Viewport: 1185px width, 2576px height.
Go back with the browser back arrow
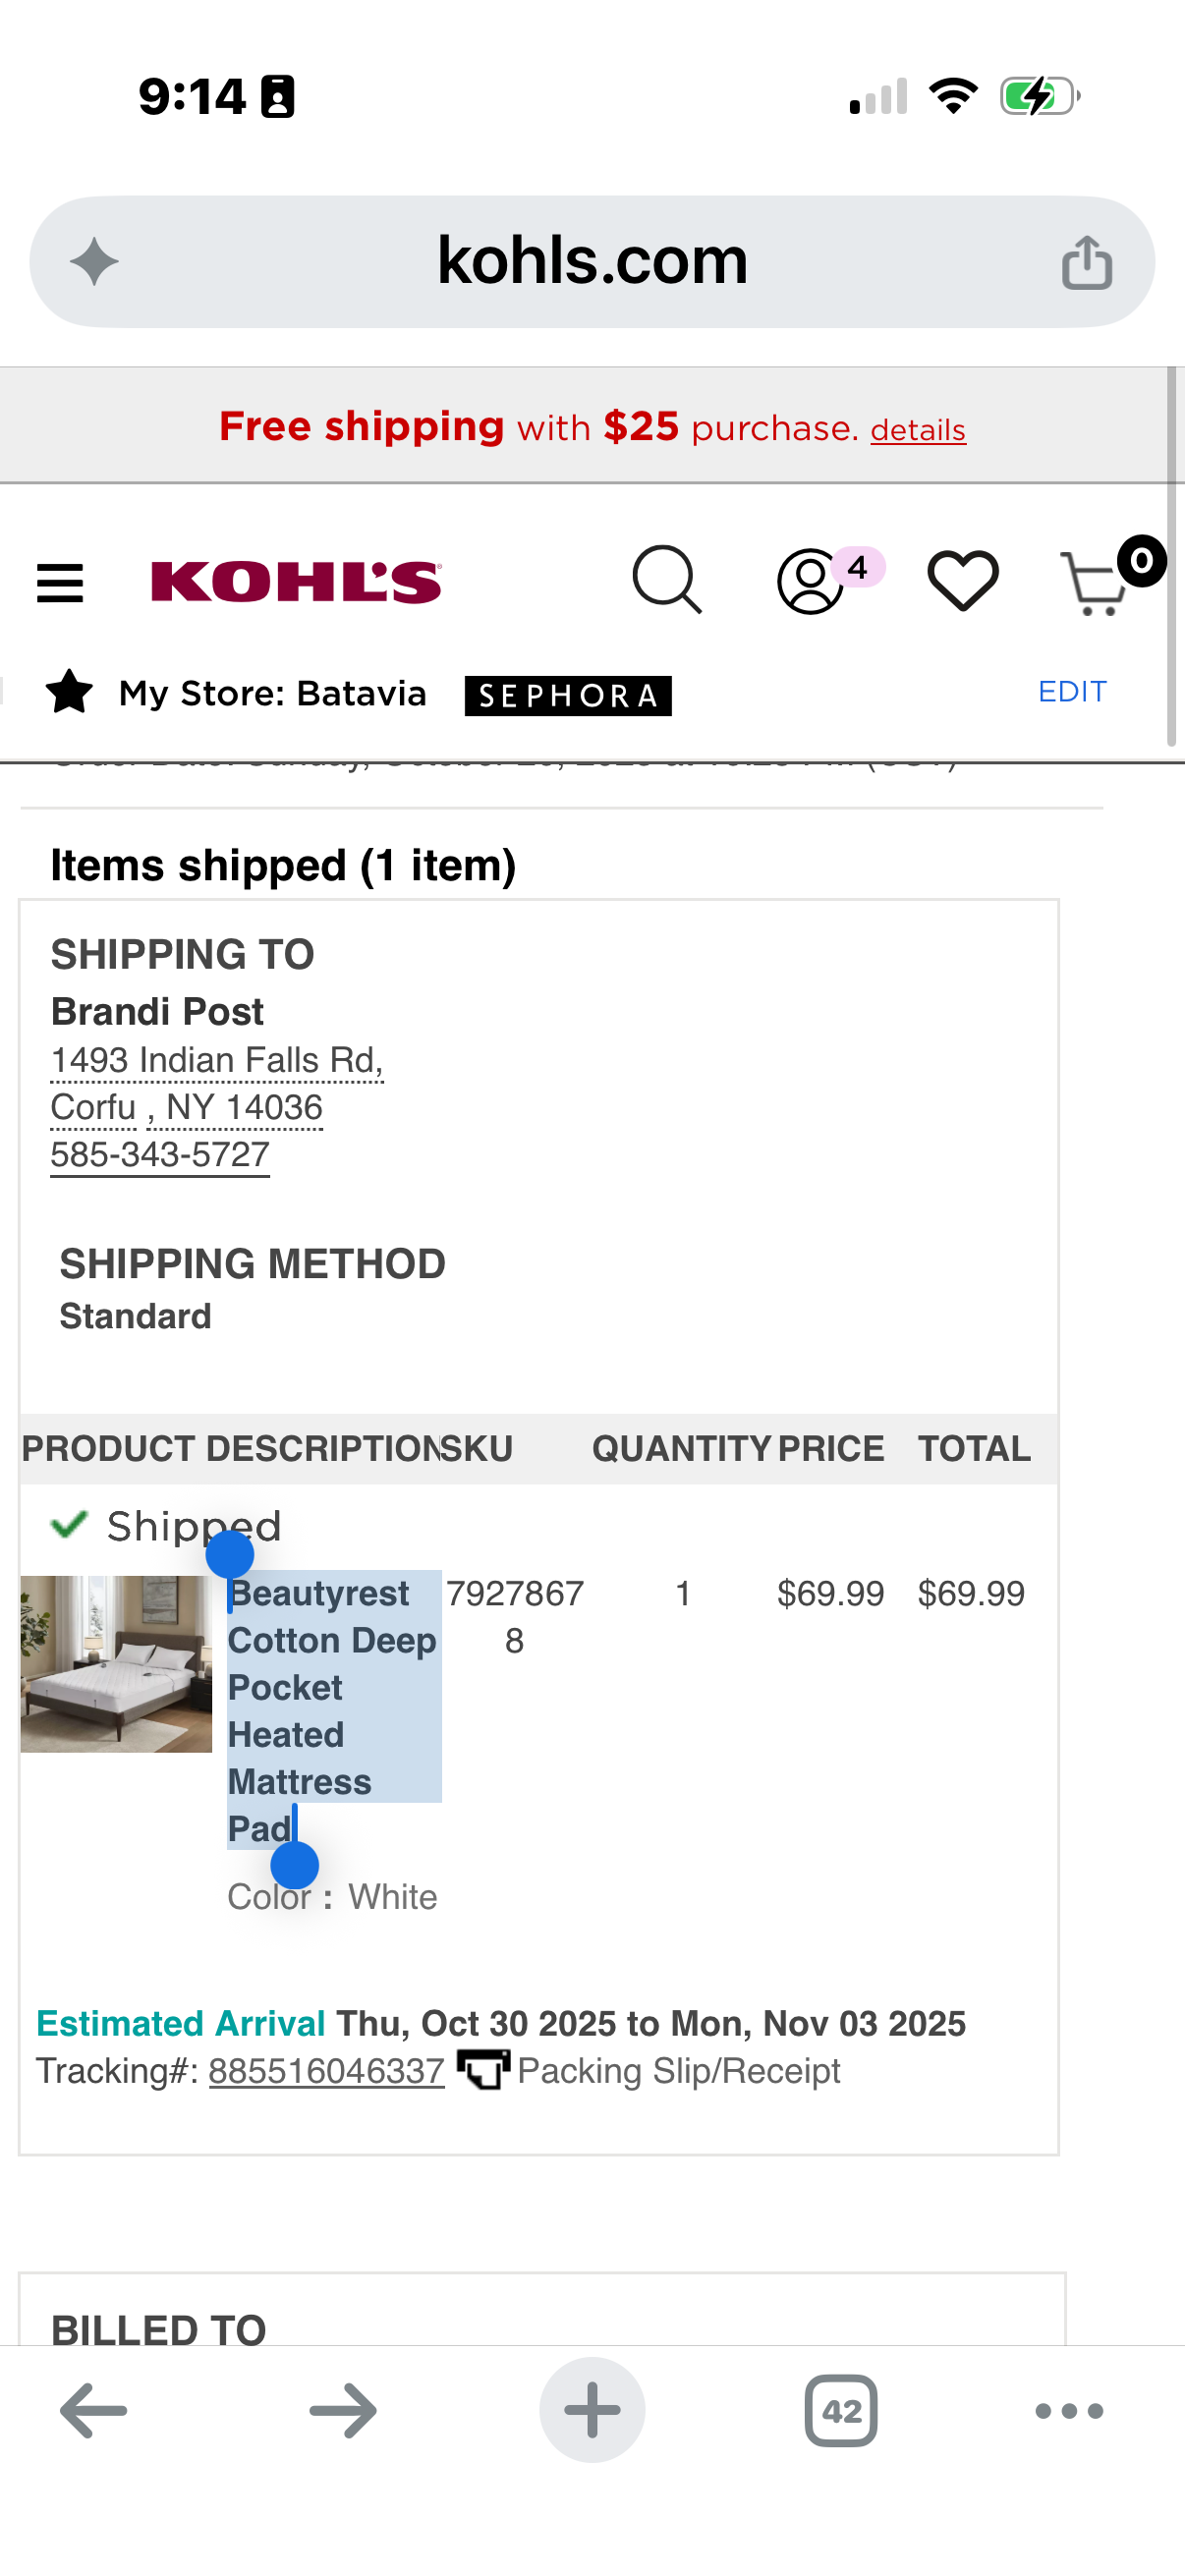(x=93, y=2411)
